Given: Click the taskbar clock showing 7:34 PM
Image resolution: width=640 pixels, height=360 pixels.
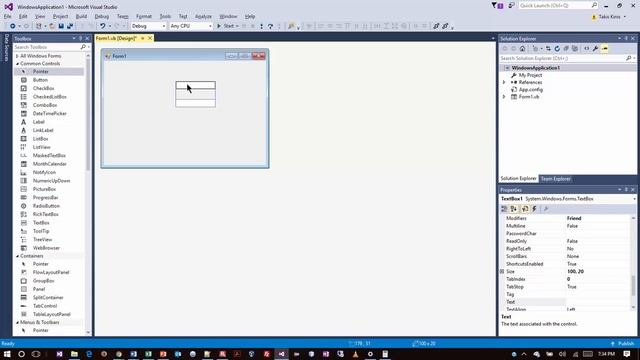Looking at the screenshot, I should pos(606,354).
